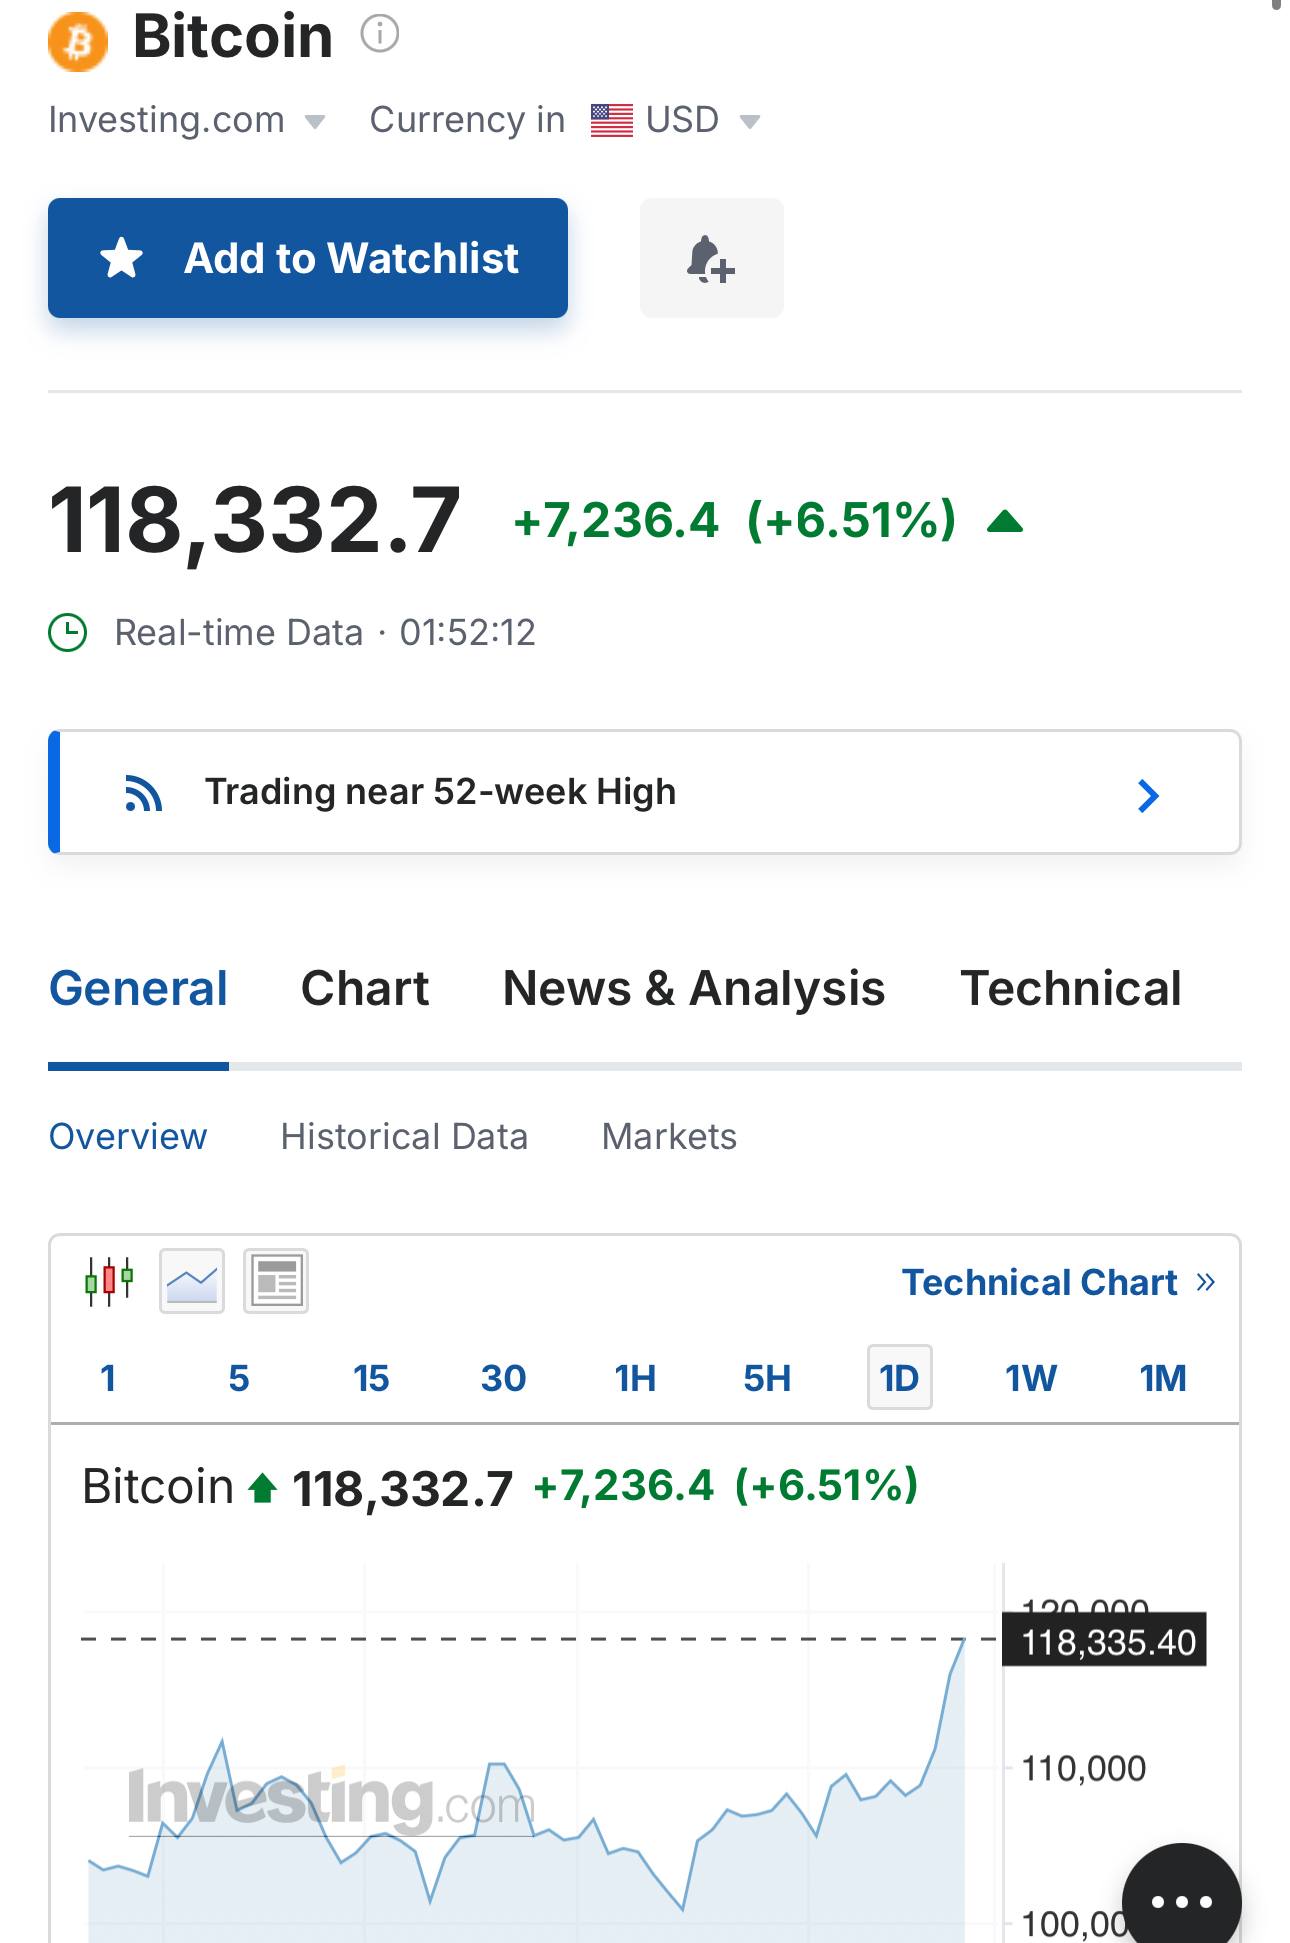Open the news-style chart view icon
The width and height of the screenshot is (1290, 1943).
point(276,1281)
